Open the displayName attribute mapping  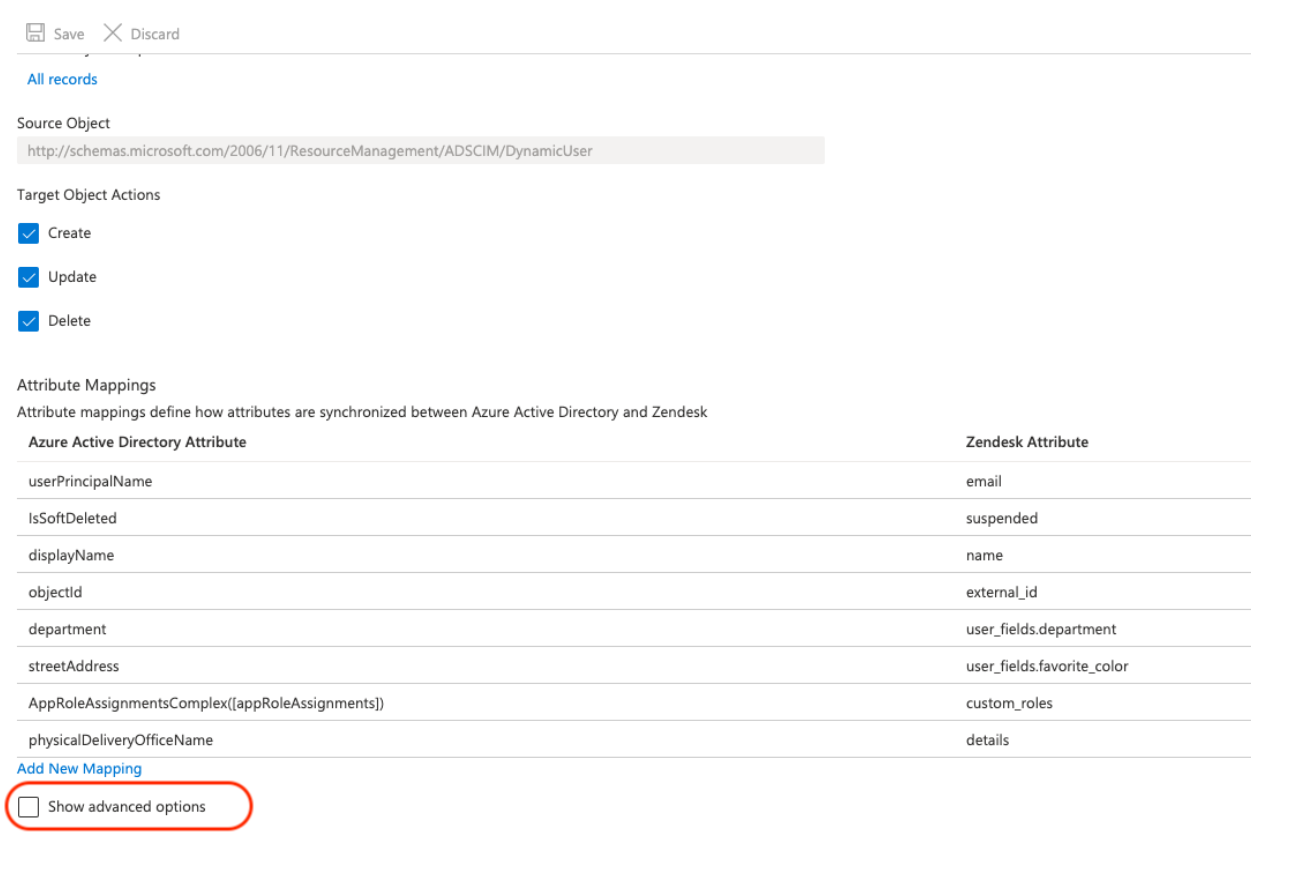coord(71,555)
